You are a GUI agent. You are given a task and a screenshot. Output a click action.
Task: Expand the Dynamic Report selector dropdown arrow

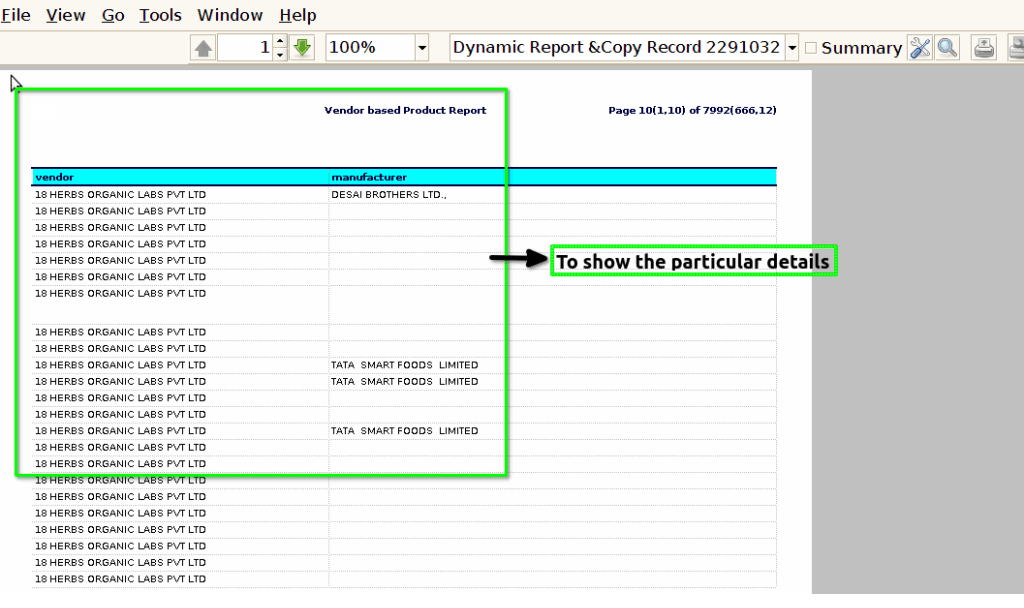tap(792, 48)
